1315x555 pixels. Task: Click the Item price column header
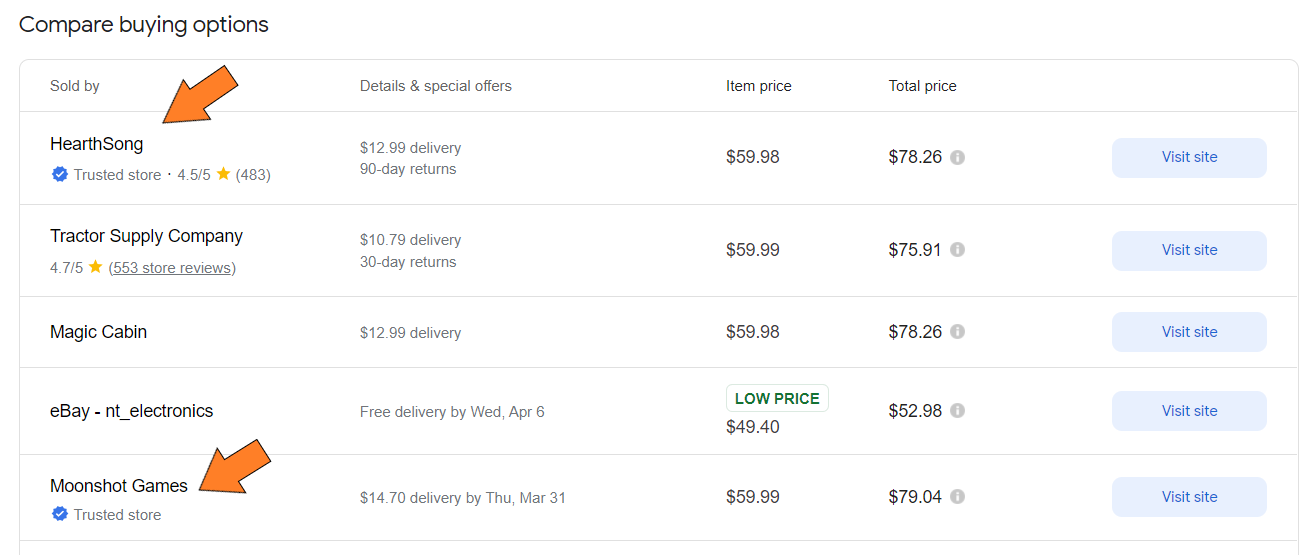point(758,86)
